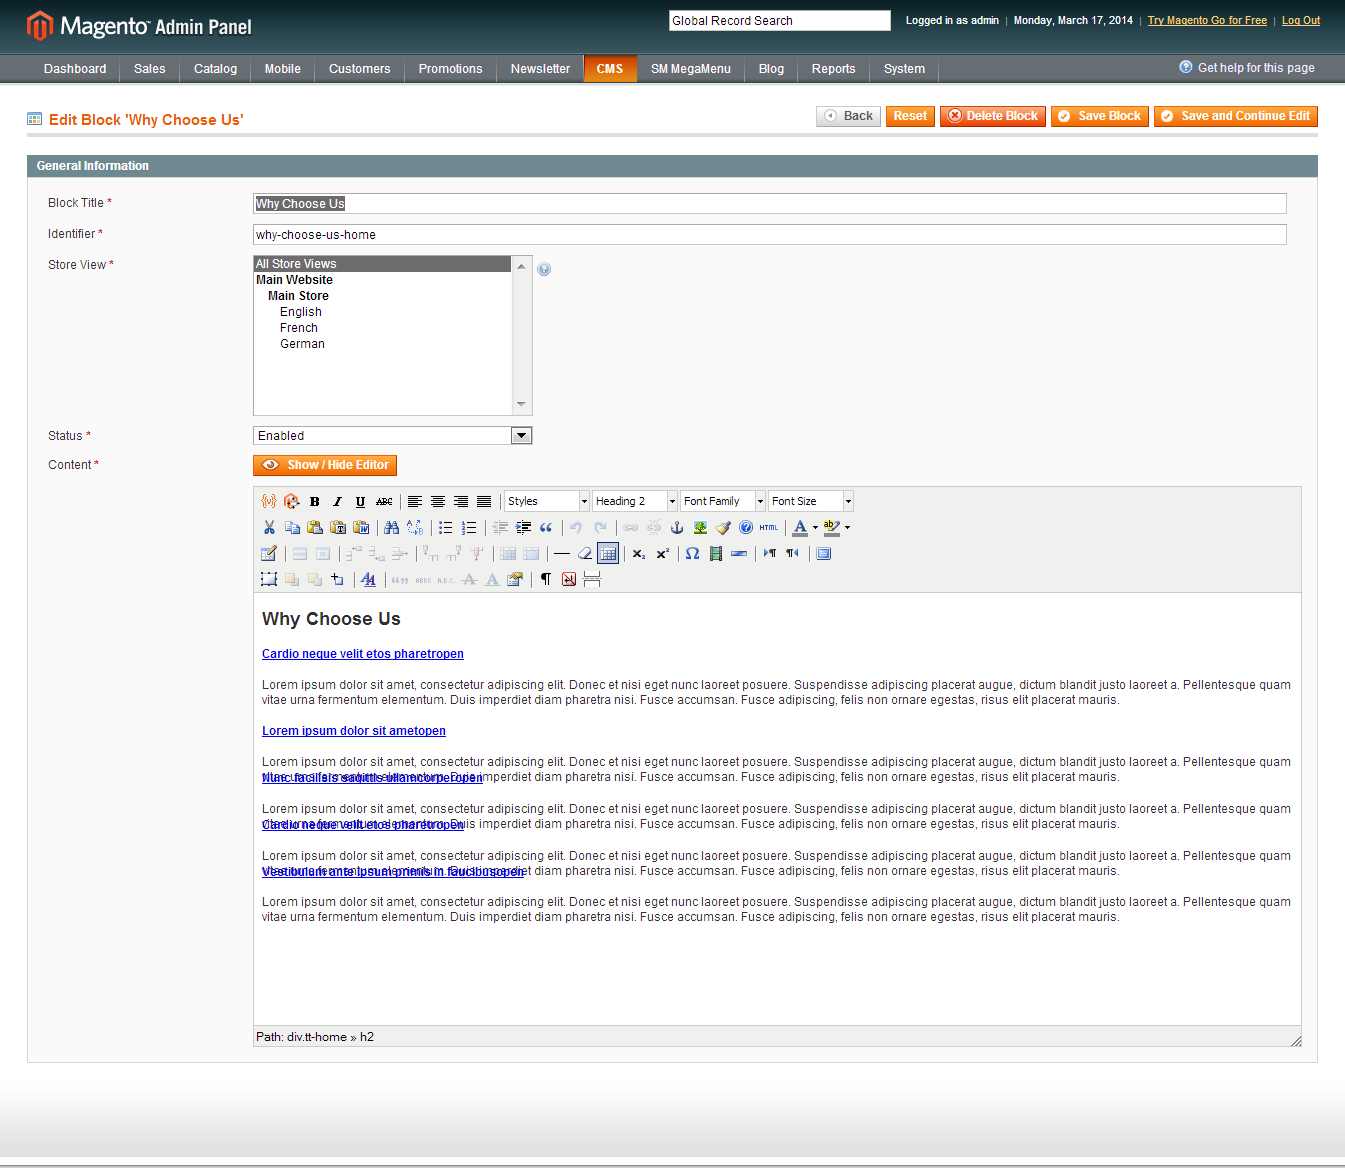This screenshot has height=1168, width=1345.
Task: Apply subscript formatting
Action: tap(639, 554)
